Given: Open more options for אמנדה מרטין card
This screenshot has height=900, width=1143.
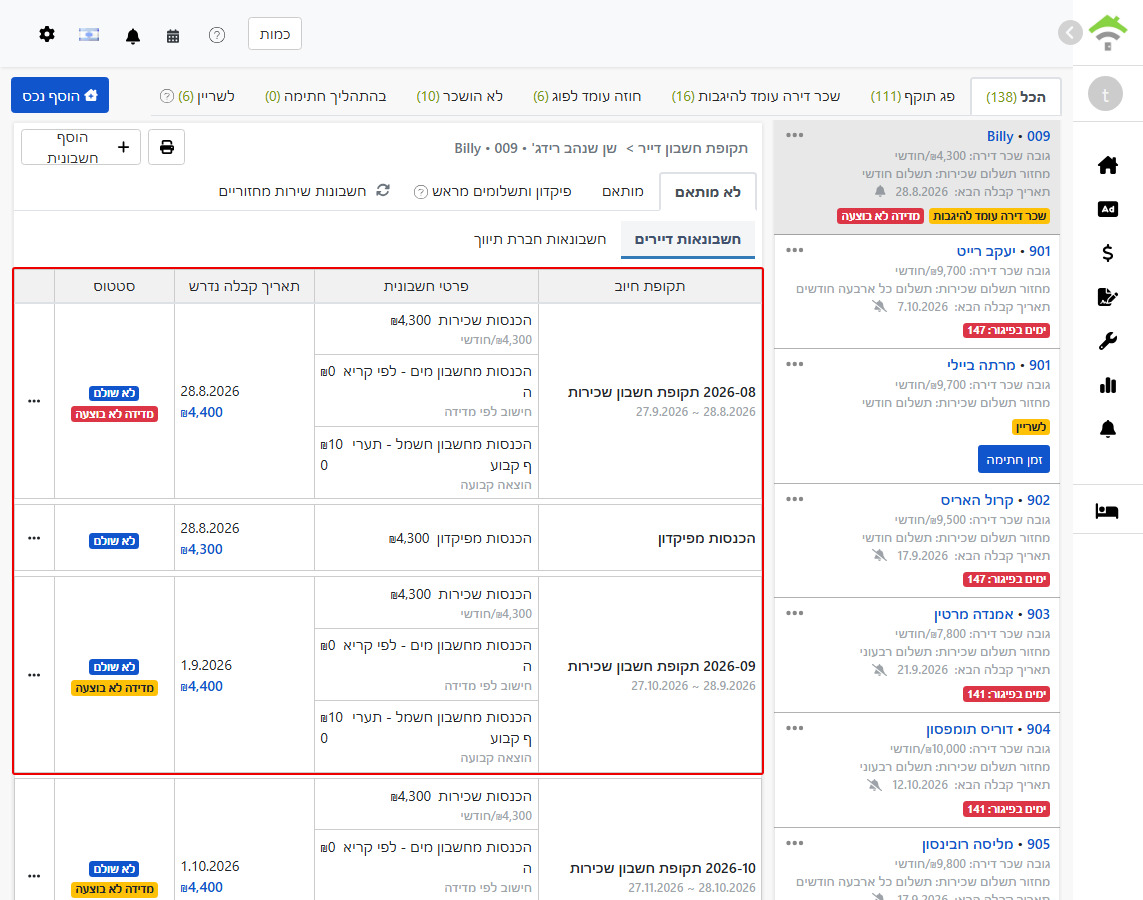Looking at the screenshot, I should point(795,614).
